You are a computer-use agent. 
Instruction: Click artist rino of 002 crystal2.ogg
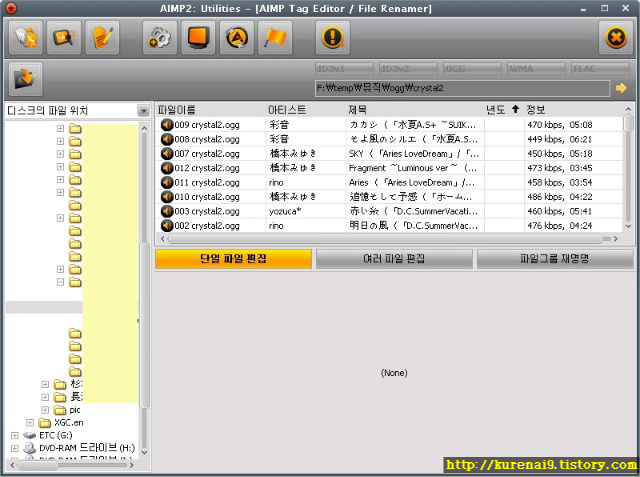[x=276, y=226]
